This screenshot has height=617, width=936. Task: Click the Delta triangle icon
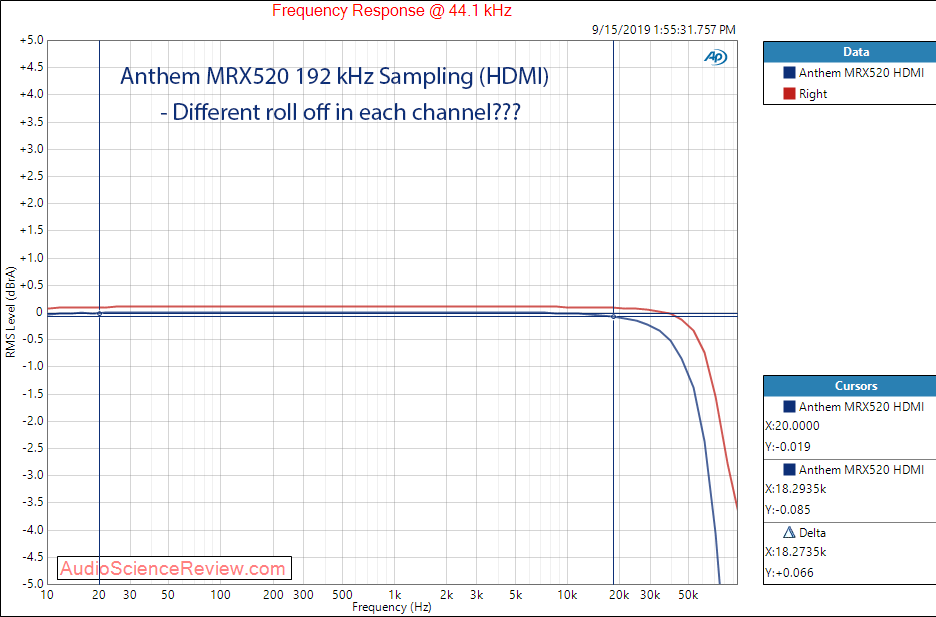pyautogui.click(x=789, y=532)
